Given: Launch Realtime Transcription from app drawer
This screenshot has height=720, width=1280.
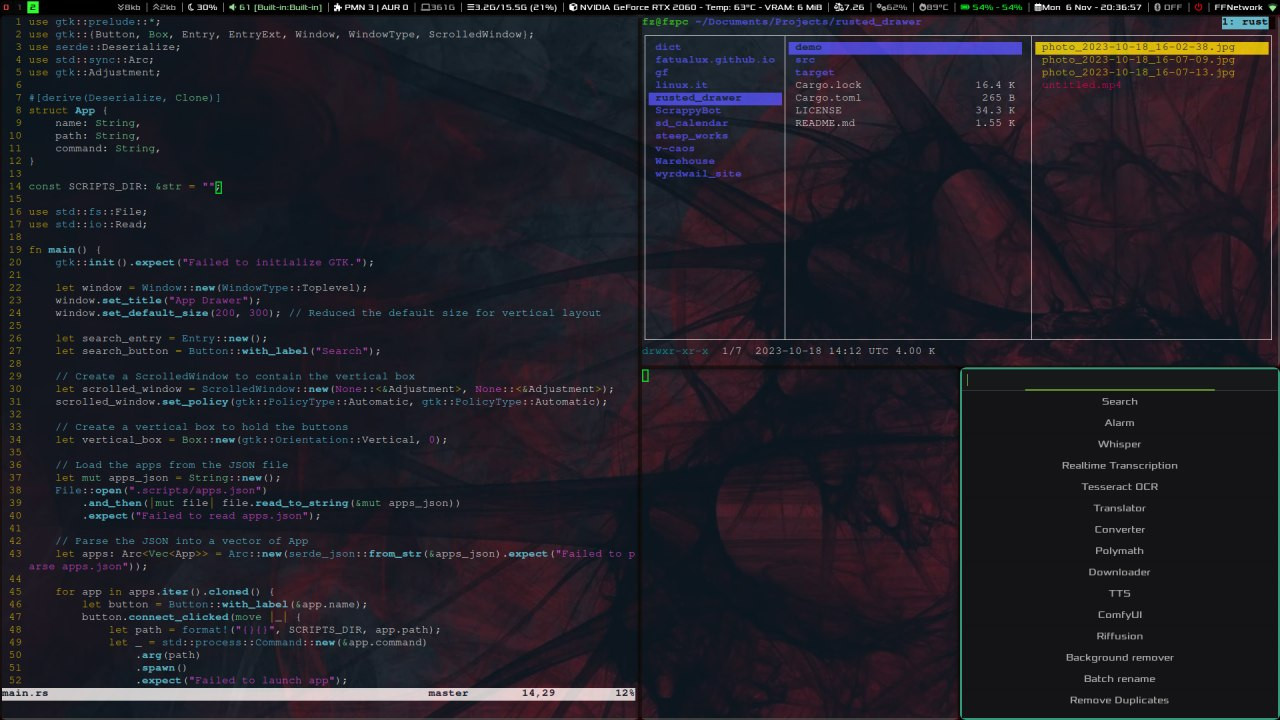Looking at the screenshot, I should pos(1119,465).
